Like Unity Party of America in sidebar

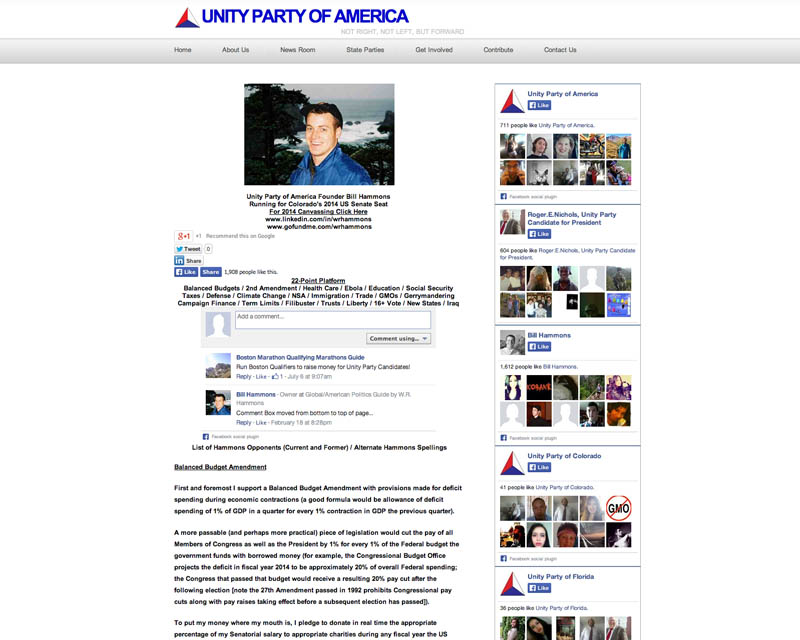pos(539,105)
